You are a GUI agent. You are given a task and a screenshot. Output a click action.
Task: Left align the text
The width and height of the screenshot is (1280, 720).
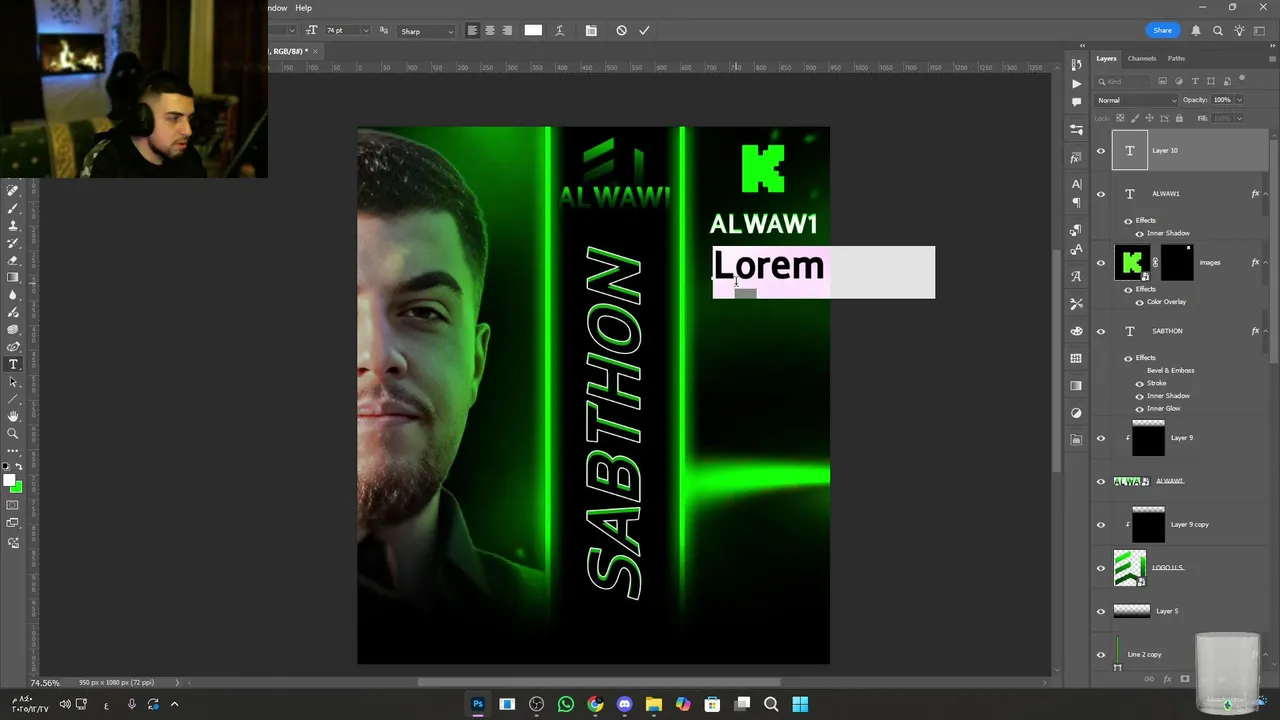(x=472, y=31)
